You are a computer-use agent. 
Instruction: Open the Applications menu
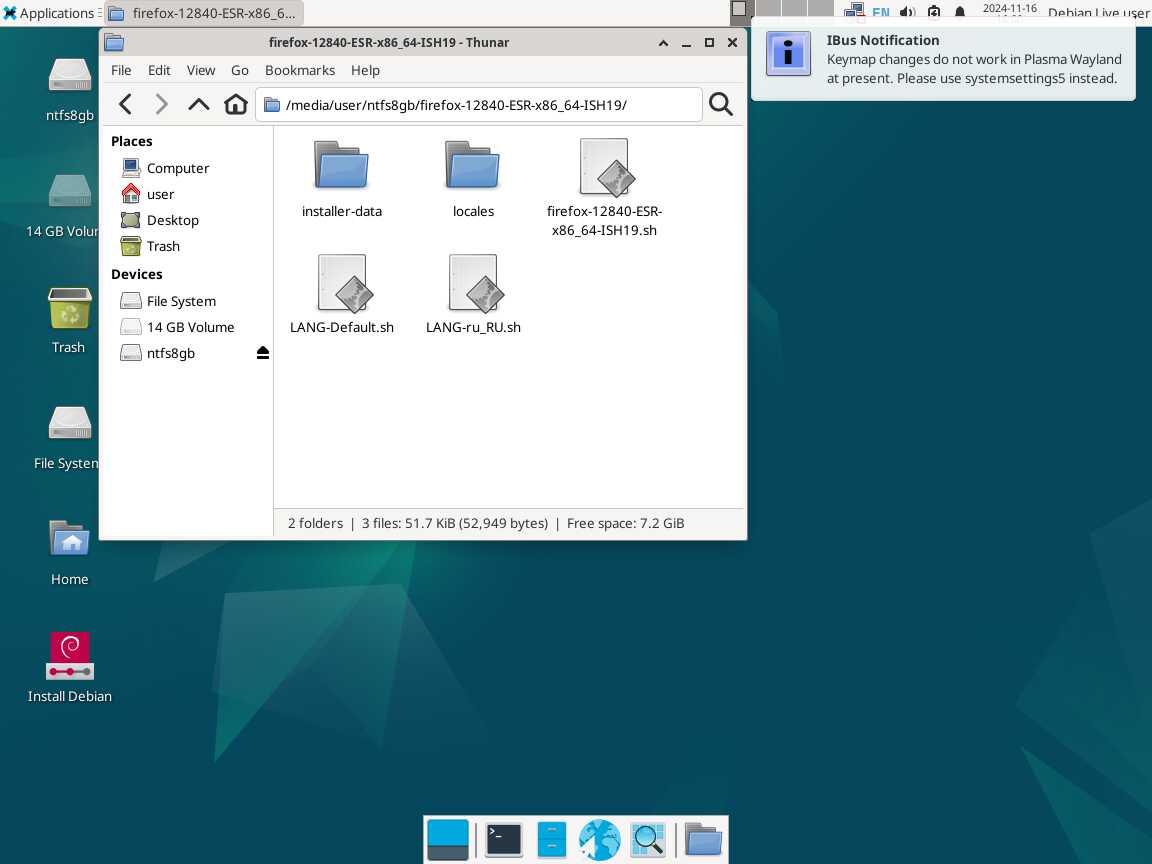[51, 12]
